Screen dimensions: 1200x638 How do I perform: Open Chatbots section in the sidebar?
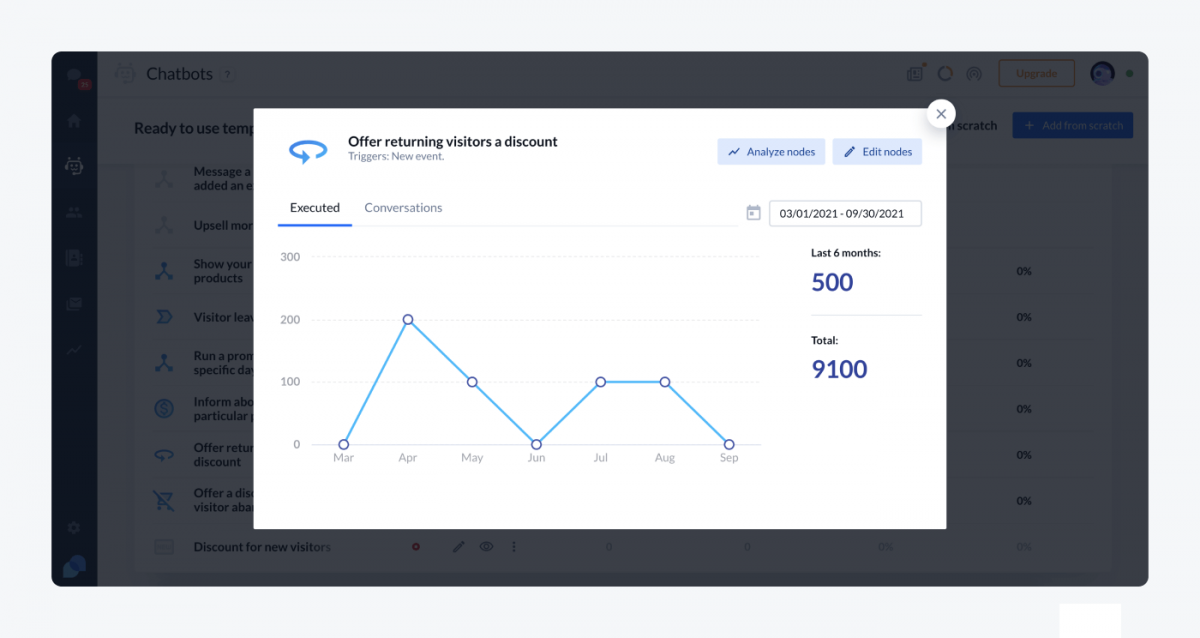coord(74,166)
